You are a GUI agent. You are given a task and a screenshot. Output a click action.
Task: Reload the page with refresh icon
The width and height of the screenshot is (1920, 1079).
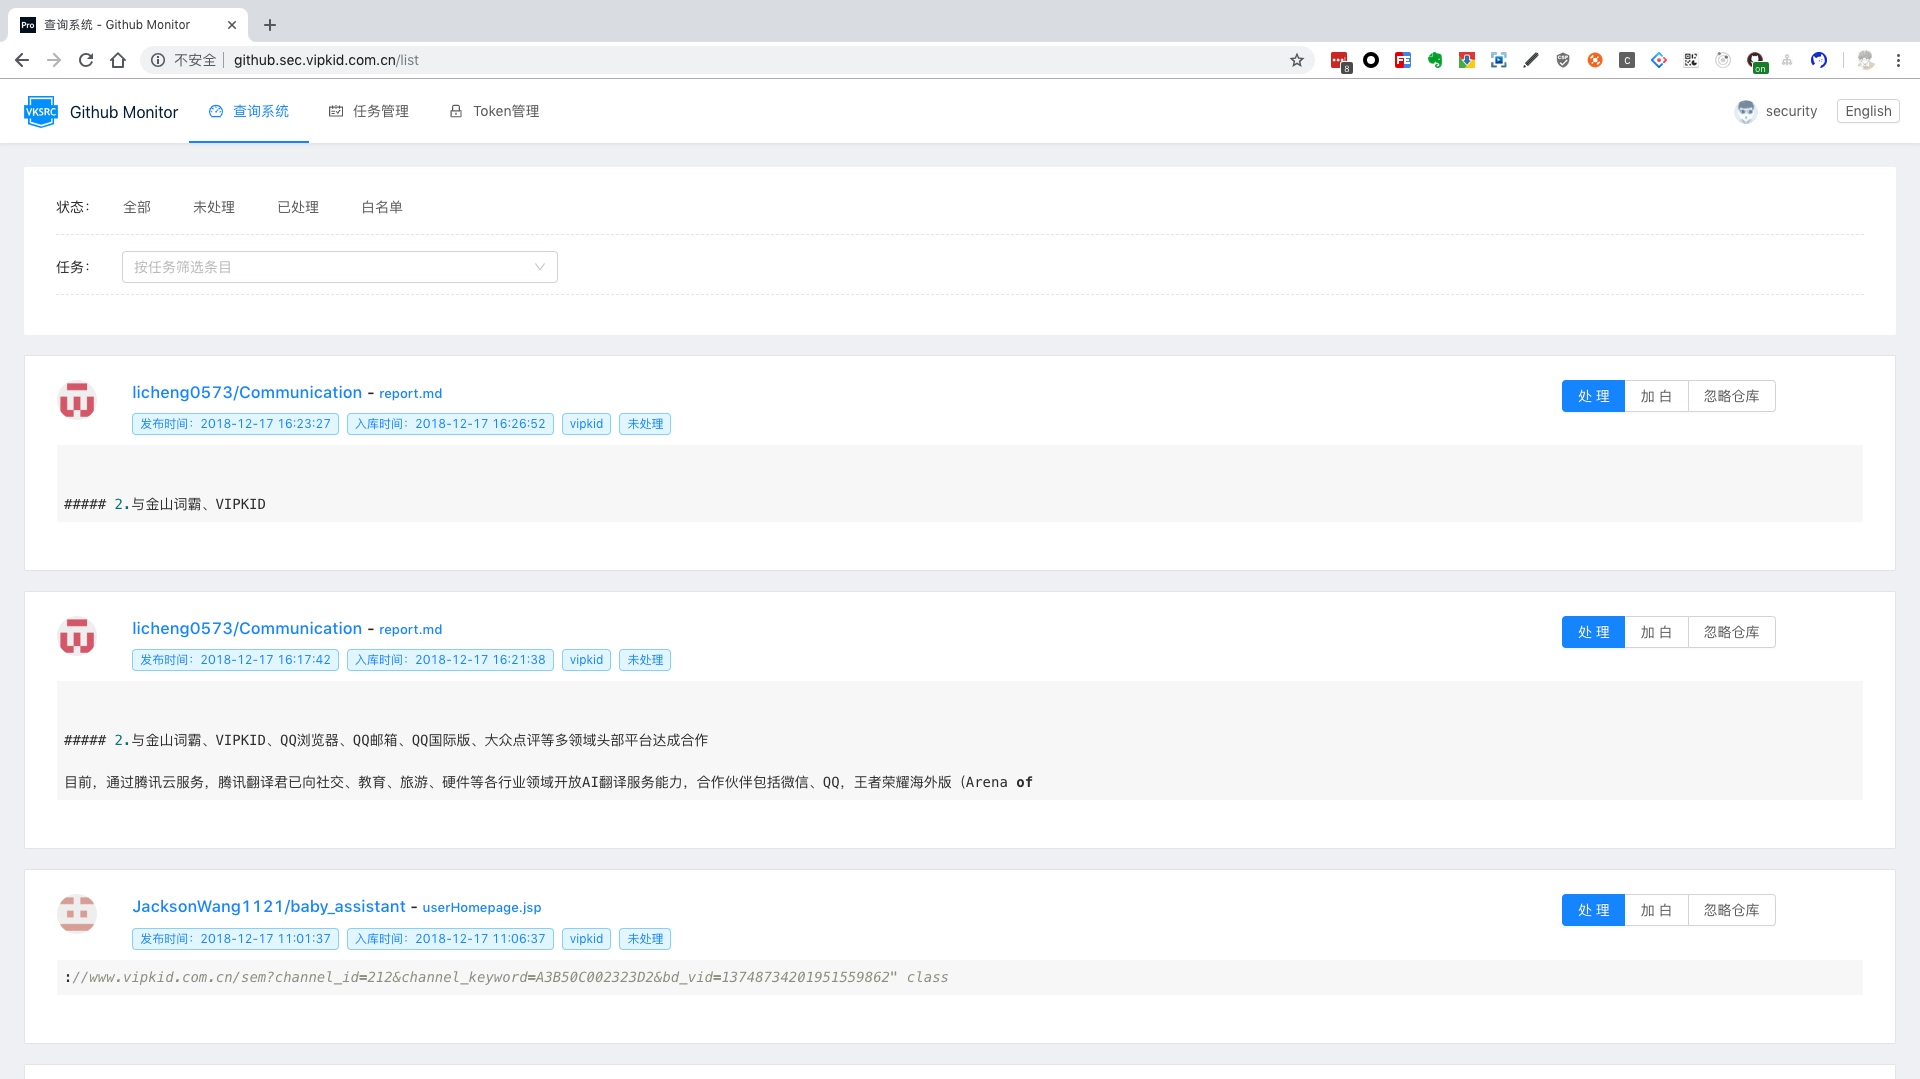point(86,60)
